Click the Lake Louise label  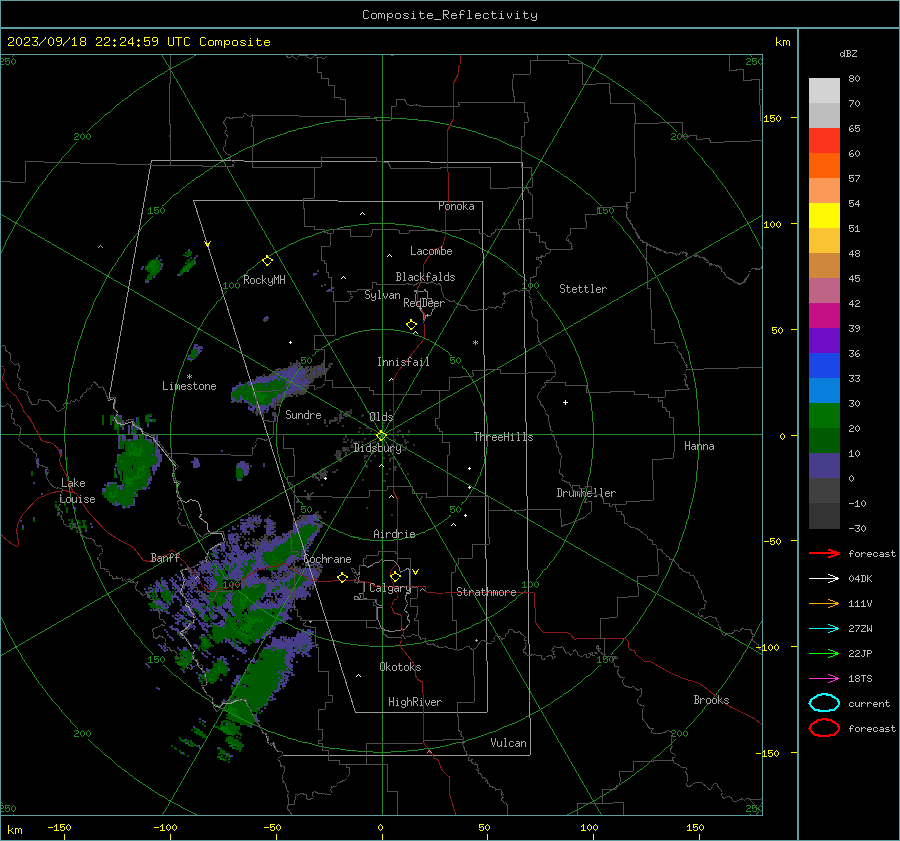(x=77, y=491)
